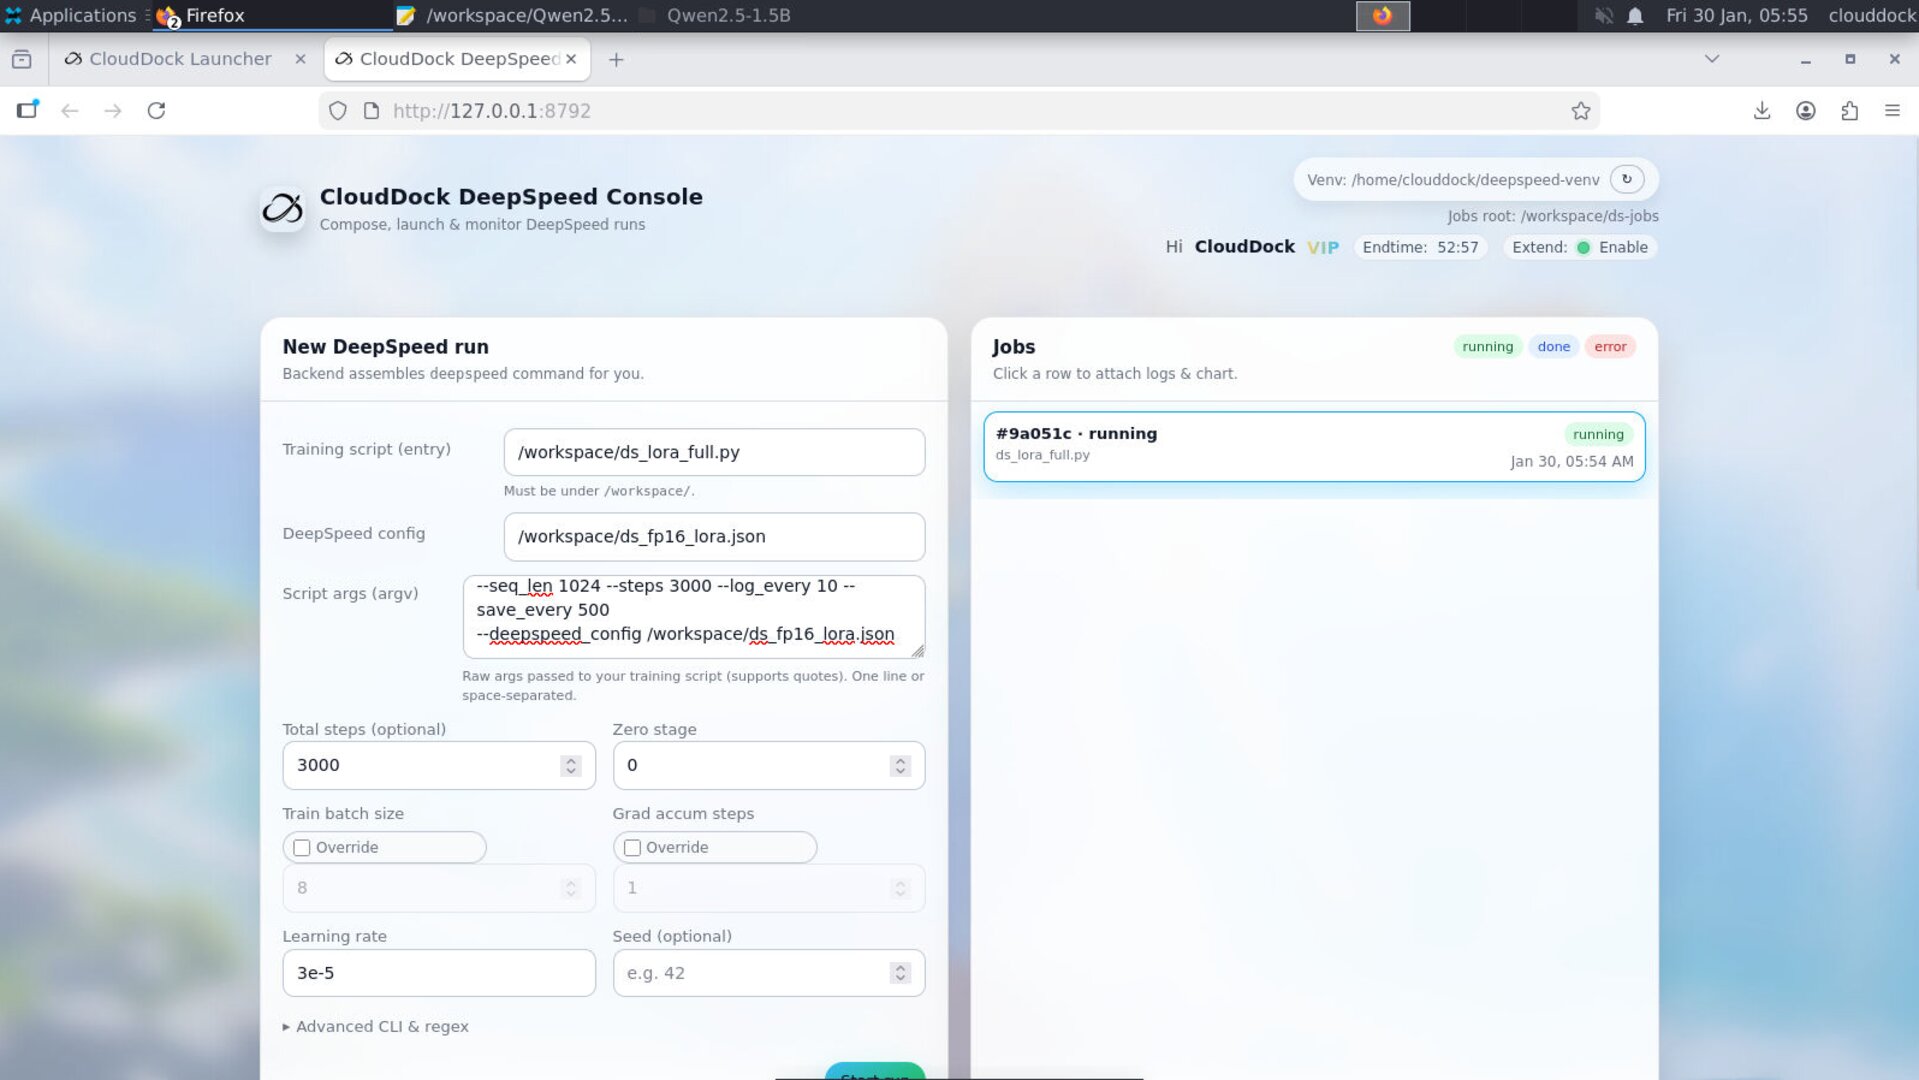The image size is (1919, 1080).
Task: Filter jobs by the error badge
Action: click(x=1609, y=347)
